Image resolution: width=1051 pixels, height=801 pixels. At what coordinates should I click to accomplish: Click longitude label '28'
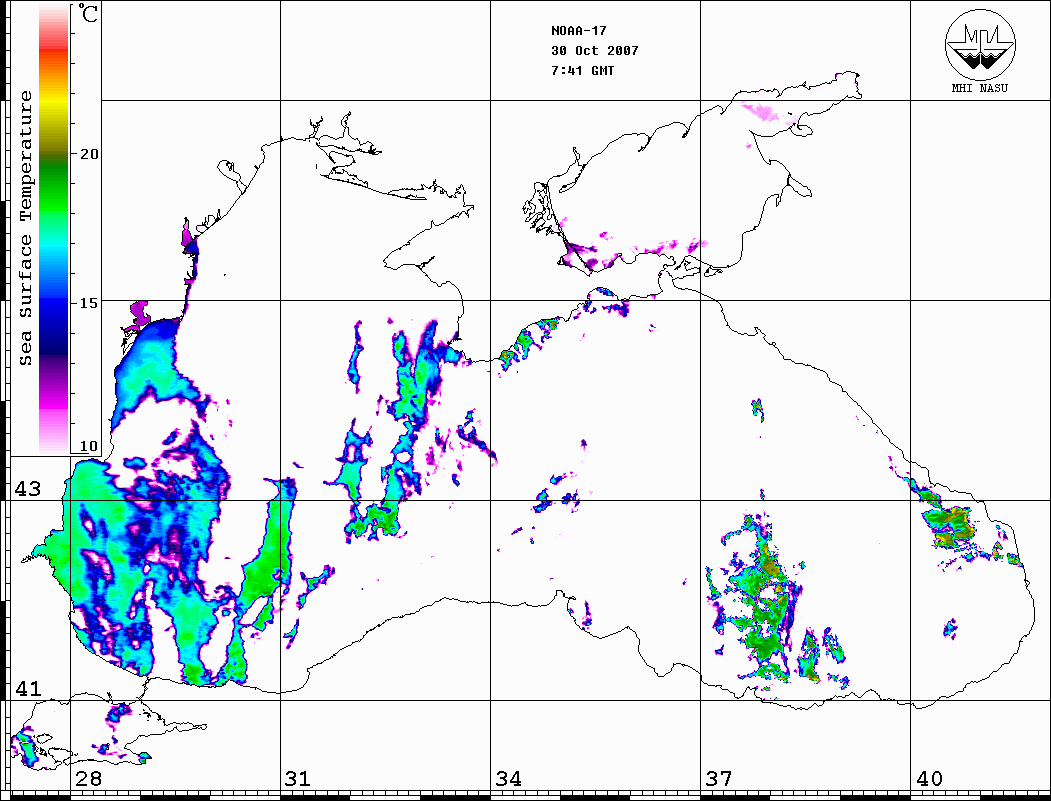(x=88, y=779)
